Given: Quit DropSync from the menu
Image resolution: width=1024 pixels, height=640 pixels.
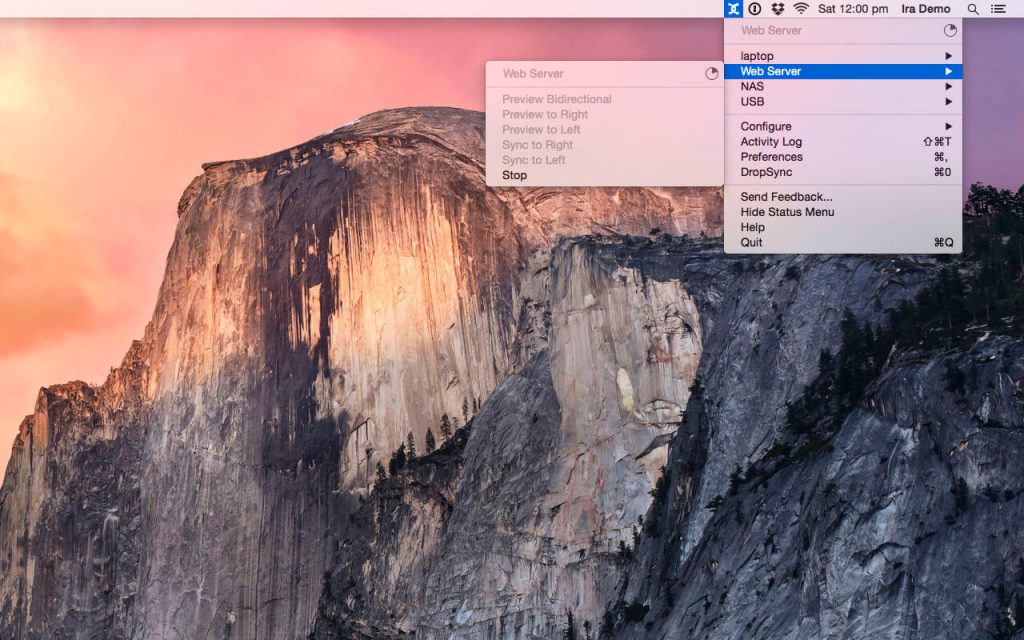Looking at the screenshot, I should [751, 243].
